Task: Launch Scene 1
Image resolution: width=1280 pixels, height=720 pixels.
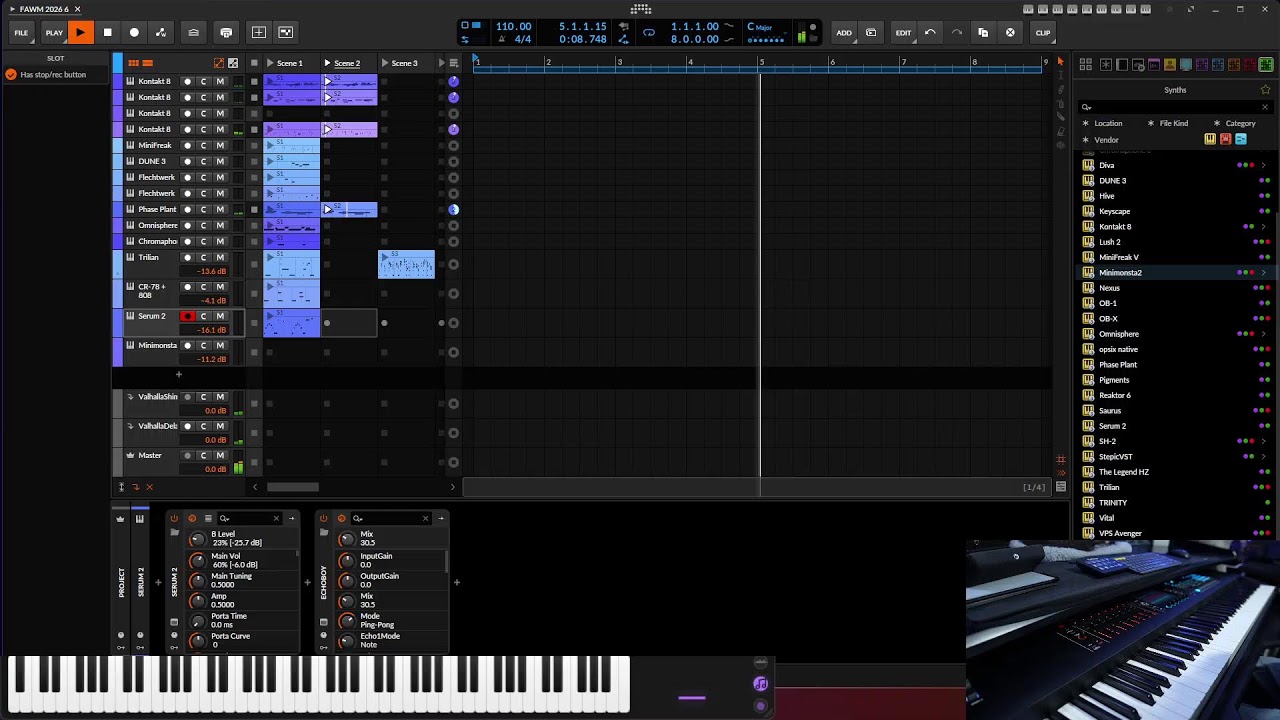Action: pyautogui.click(x=269, y=63)
